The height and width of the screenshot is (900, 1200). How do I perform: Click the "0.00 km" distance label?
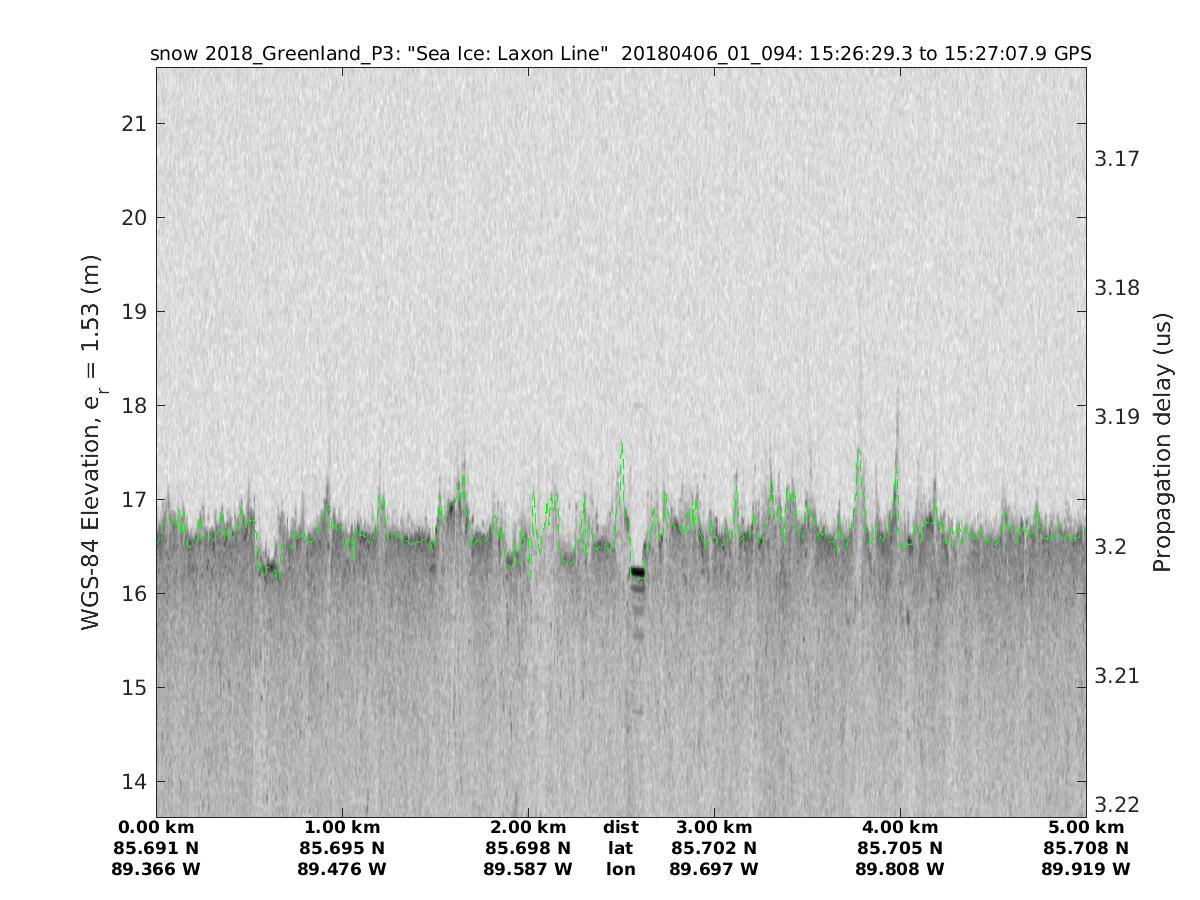point(157,828)
